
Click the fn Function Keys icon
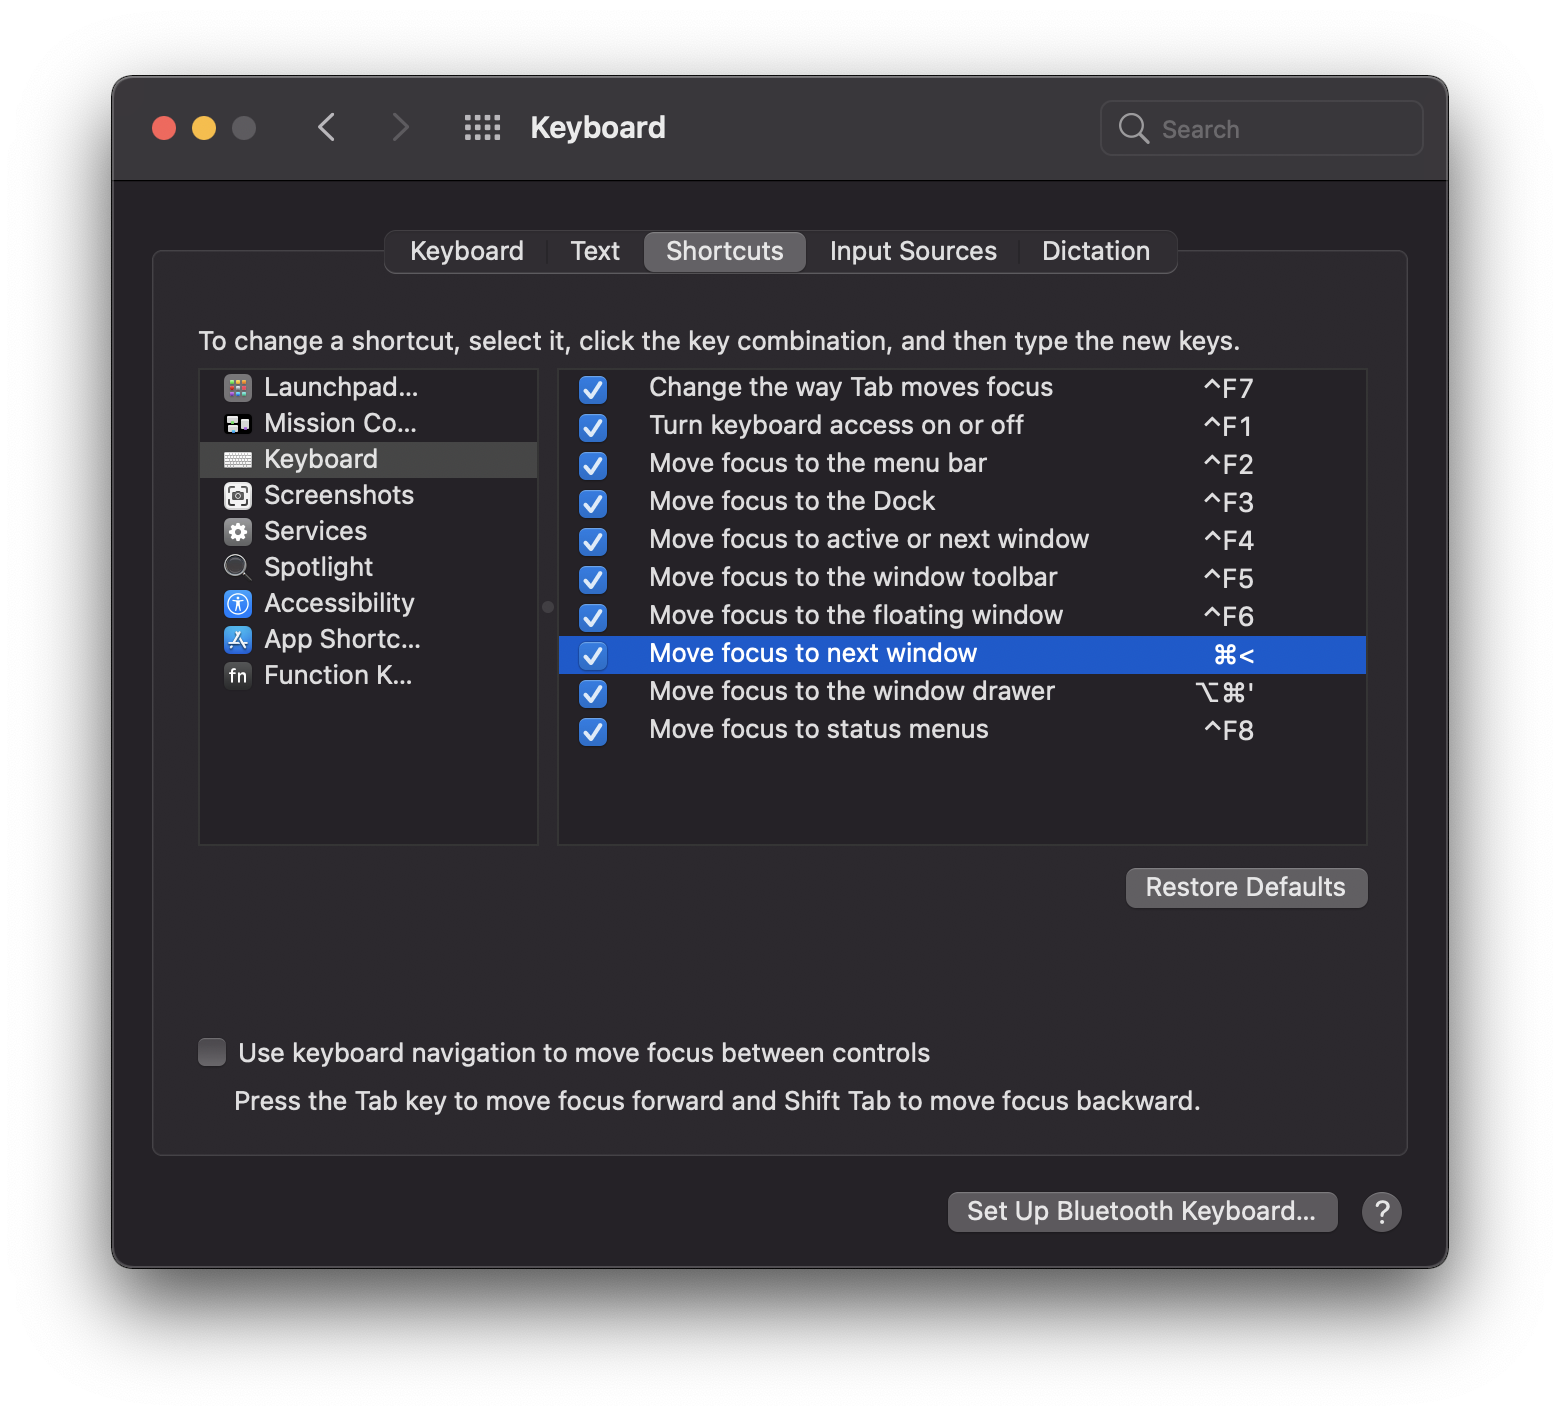238,676
